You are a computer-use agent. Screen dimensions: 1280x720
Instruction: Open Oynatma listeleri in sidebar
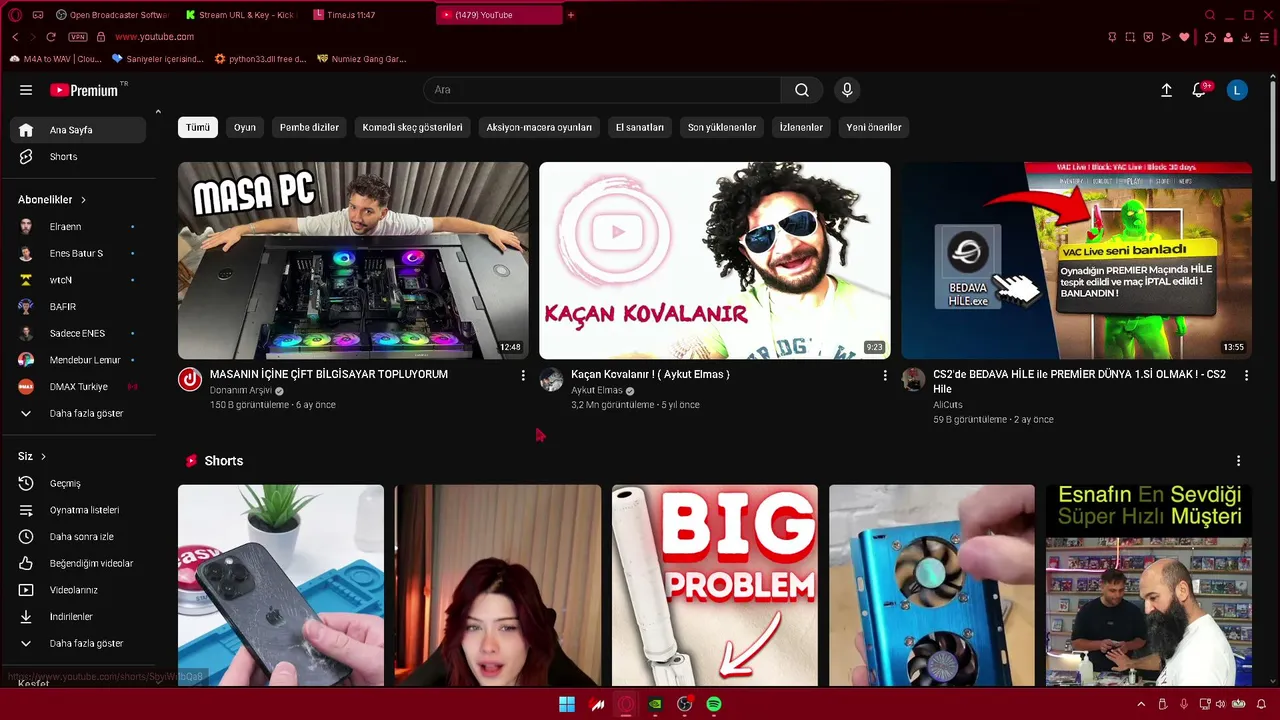click(x=78, y=510)
